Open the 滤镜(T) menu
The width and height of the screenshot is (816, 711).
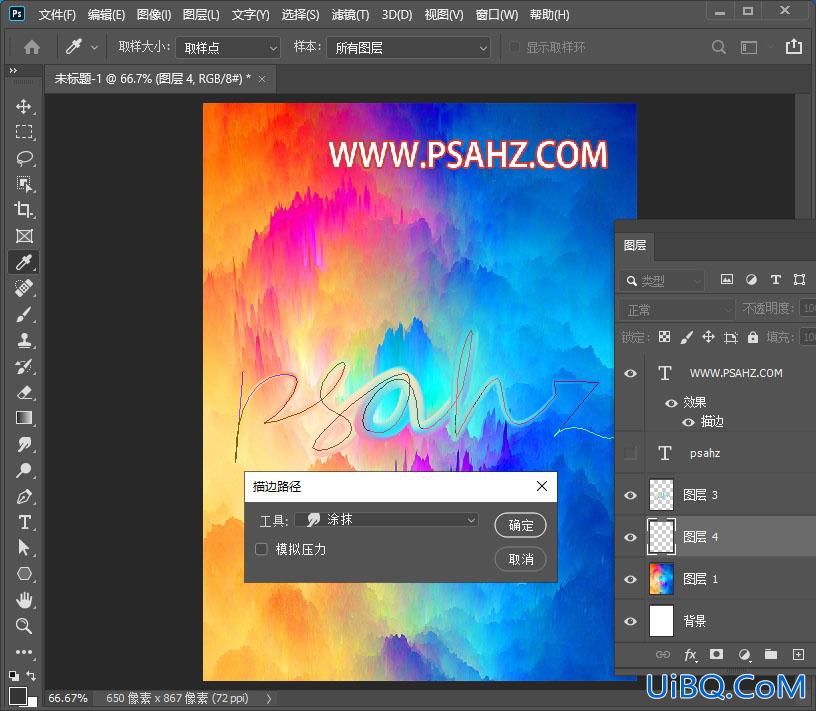(x=350, y=15)
